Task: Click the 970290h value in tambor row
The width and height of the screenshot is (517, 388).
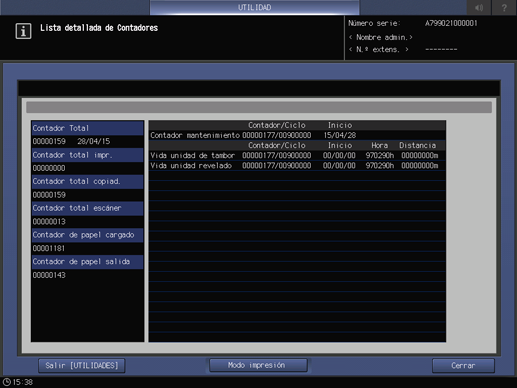Action: tap(380, 156)
